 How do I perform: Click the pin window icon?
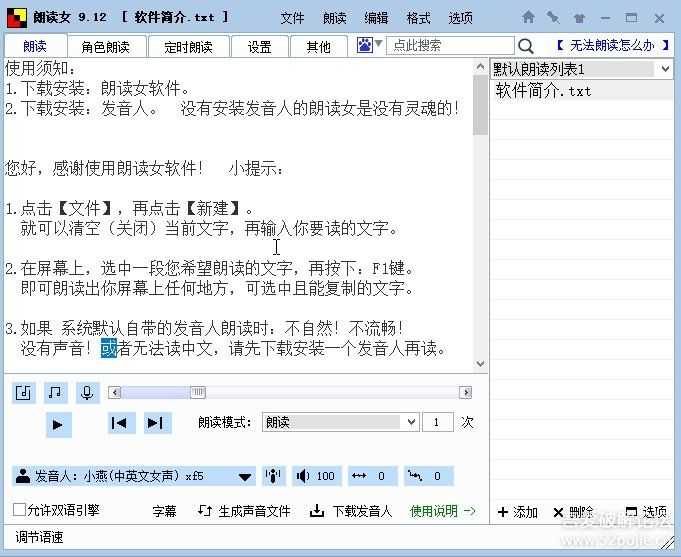(x=553, y=17)
